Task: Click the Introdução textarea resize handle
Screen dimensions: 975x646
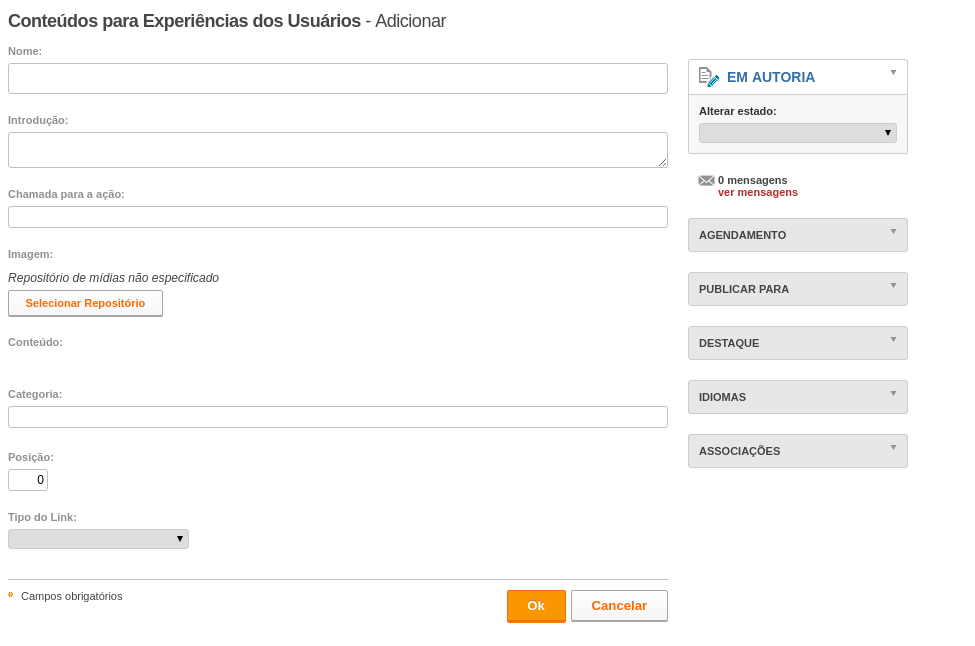Action: pyautogui.click(x=662, y=162)
